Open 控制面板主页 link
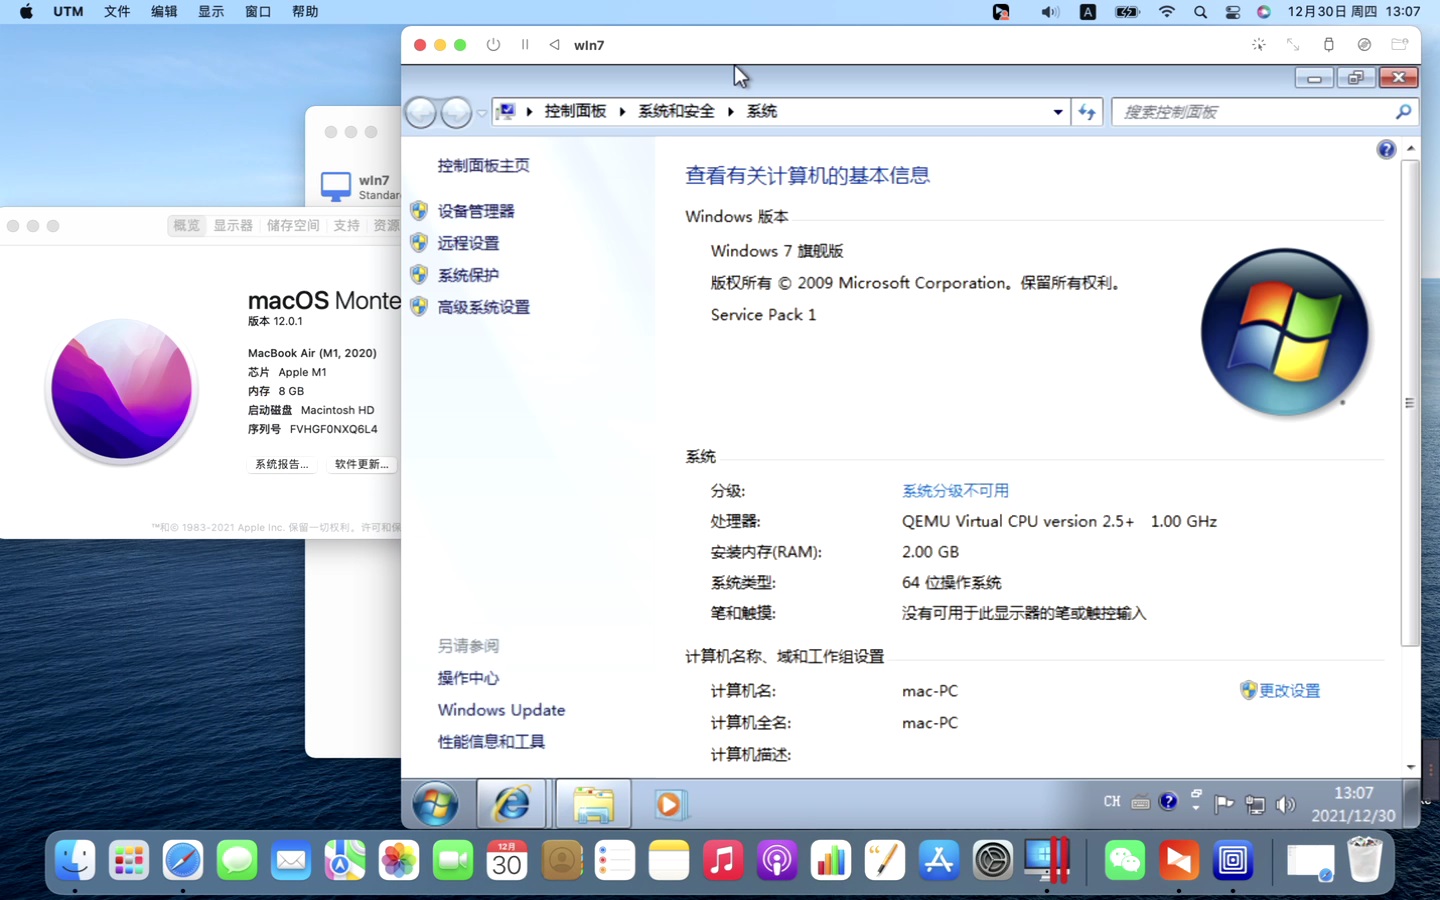Viewport: 1440px width, 900px height. [483, 165]
